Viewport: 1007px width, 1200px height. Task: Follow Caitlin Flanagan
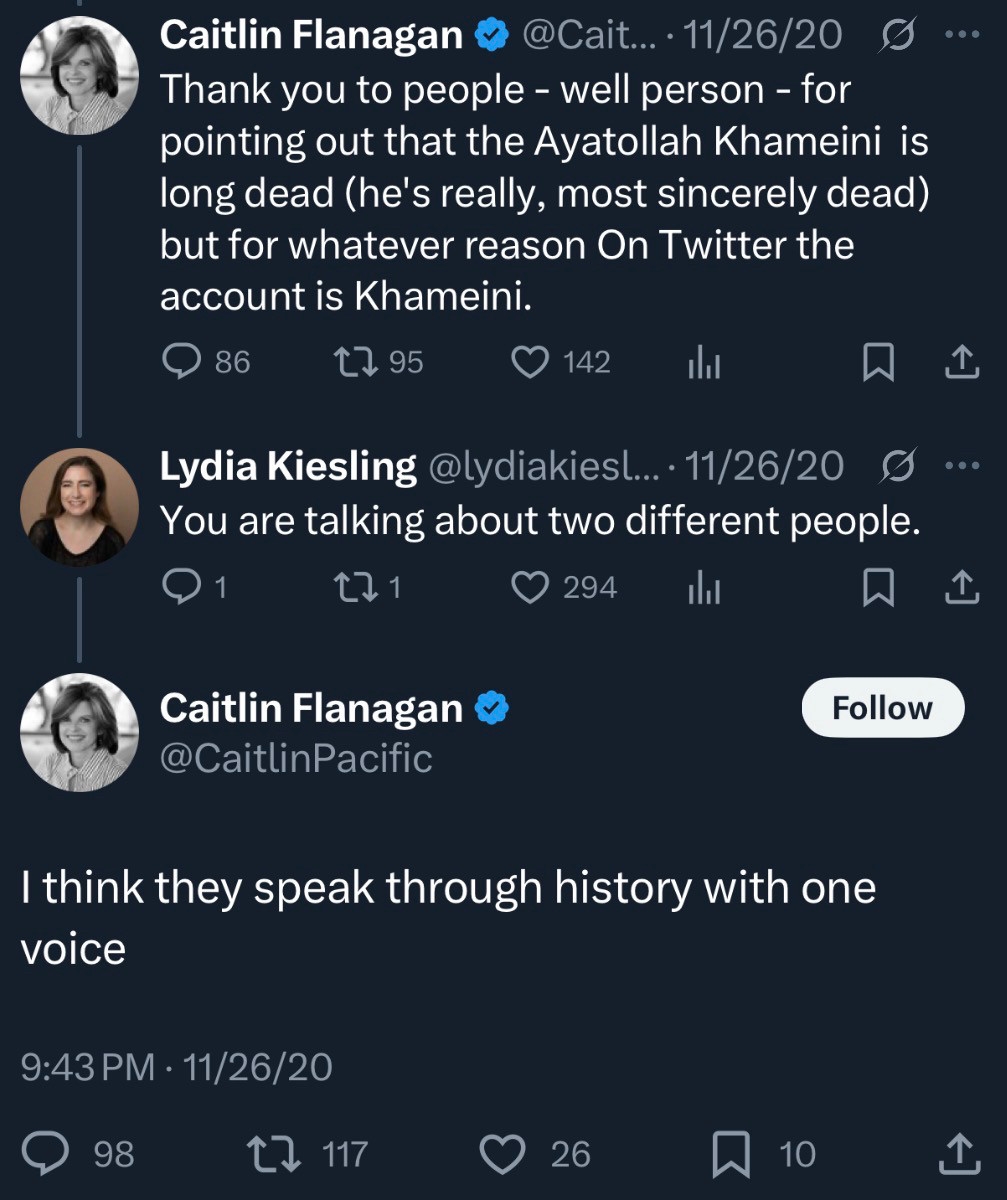(882, 708)
